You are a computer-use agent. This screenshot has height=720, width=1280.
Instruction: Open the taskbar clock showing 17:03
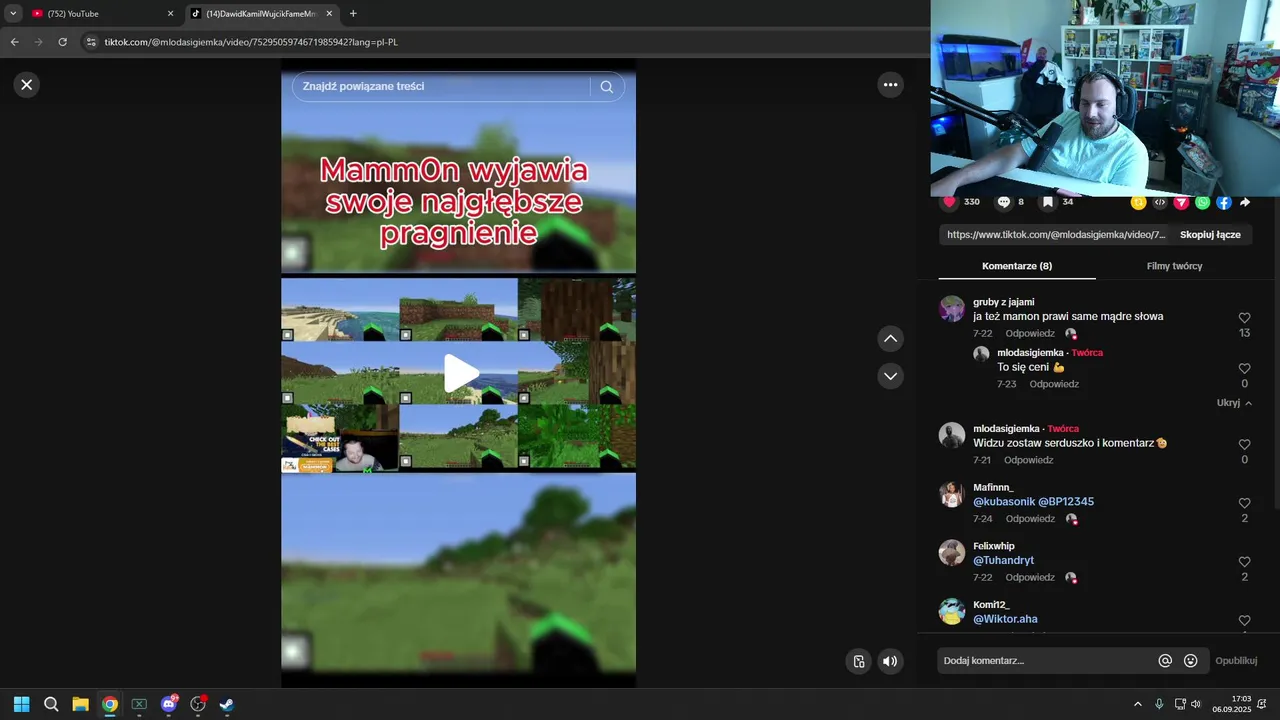[x=1232, y=704]
